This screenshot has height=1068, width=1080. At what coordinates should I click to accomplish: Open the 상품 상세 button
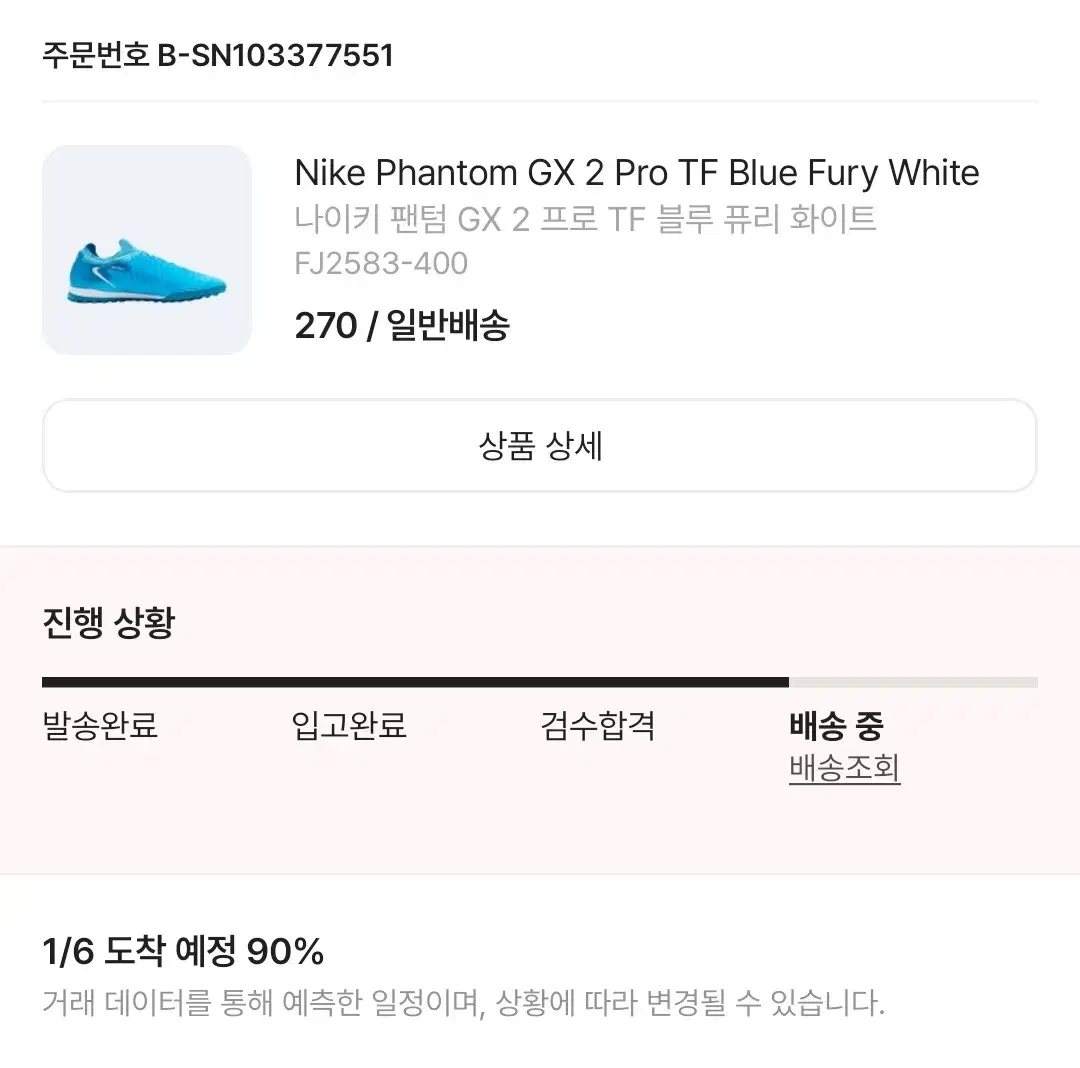[x=539, y=446]
